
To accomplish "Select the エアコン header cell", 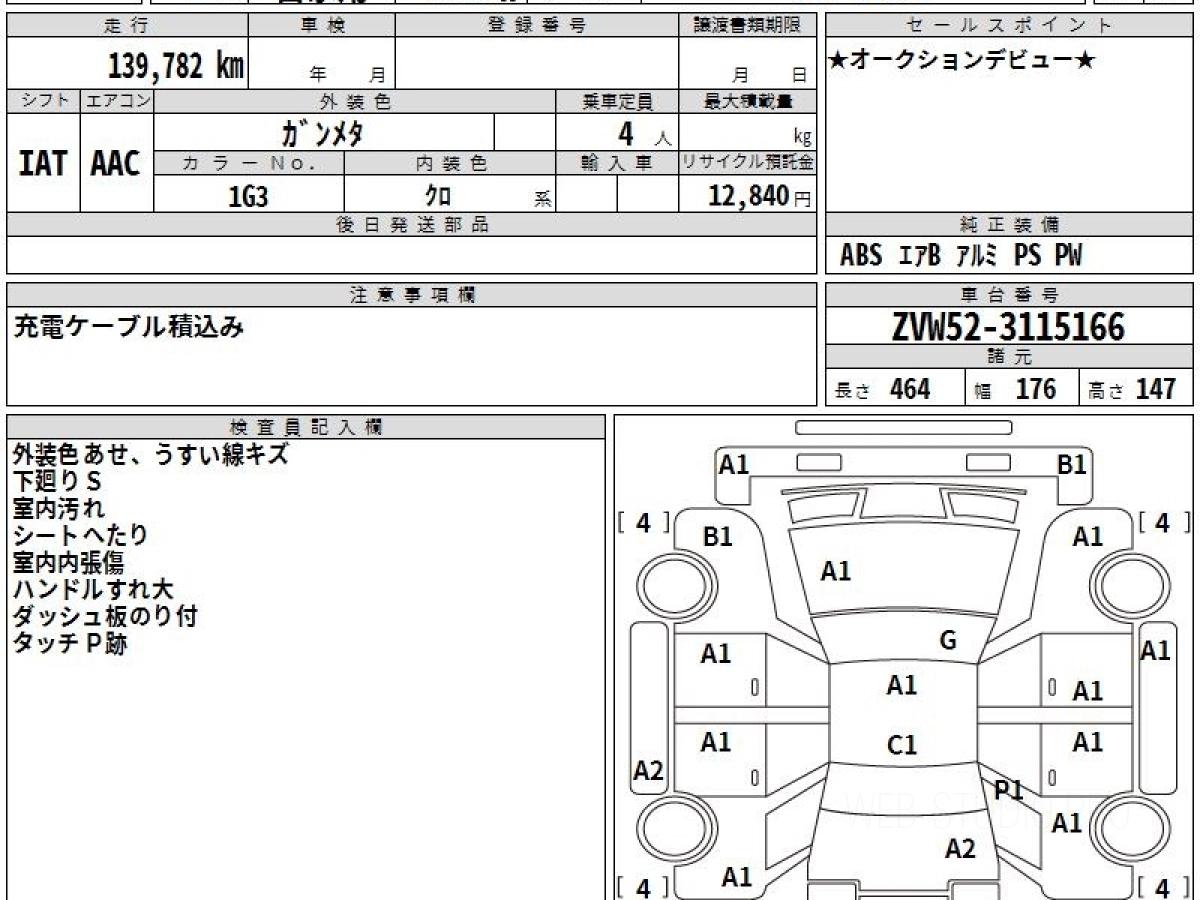I will click(x=117, y=101).
